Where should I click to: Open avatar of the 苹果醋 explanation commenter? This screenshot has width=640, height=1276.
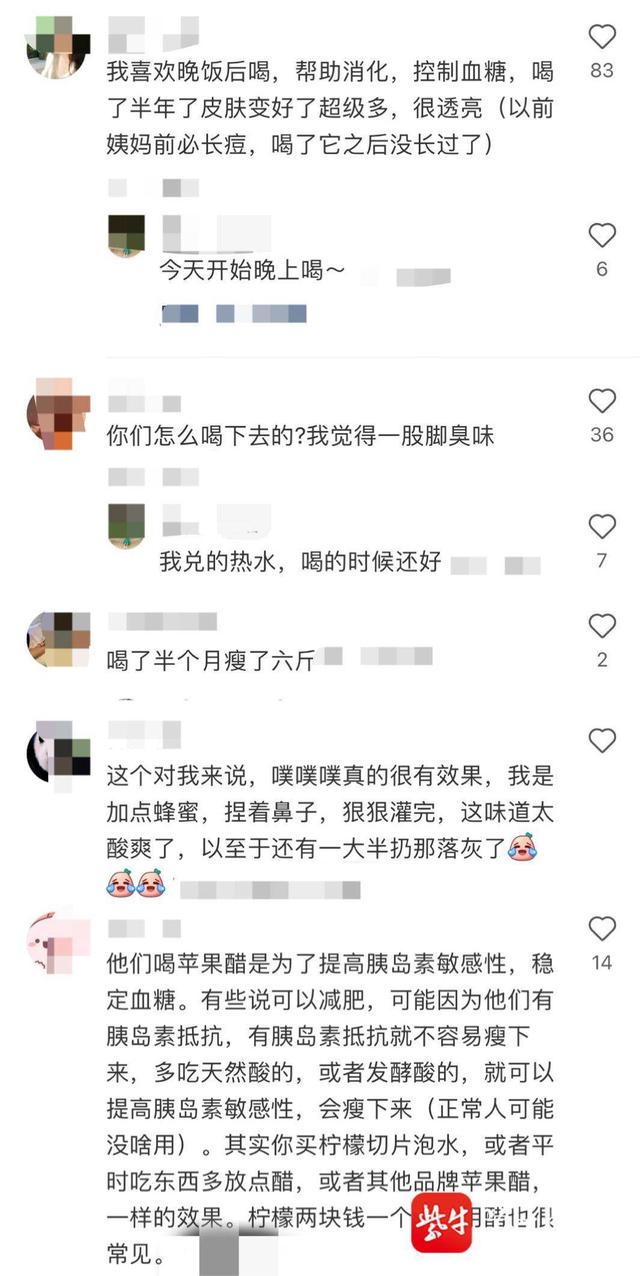58,939
